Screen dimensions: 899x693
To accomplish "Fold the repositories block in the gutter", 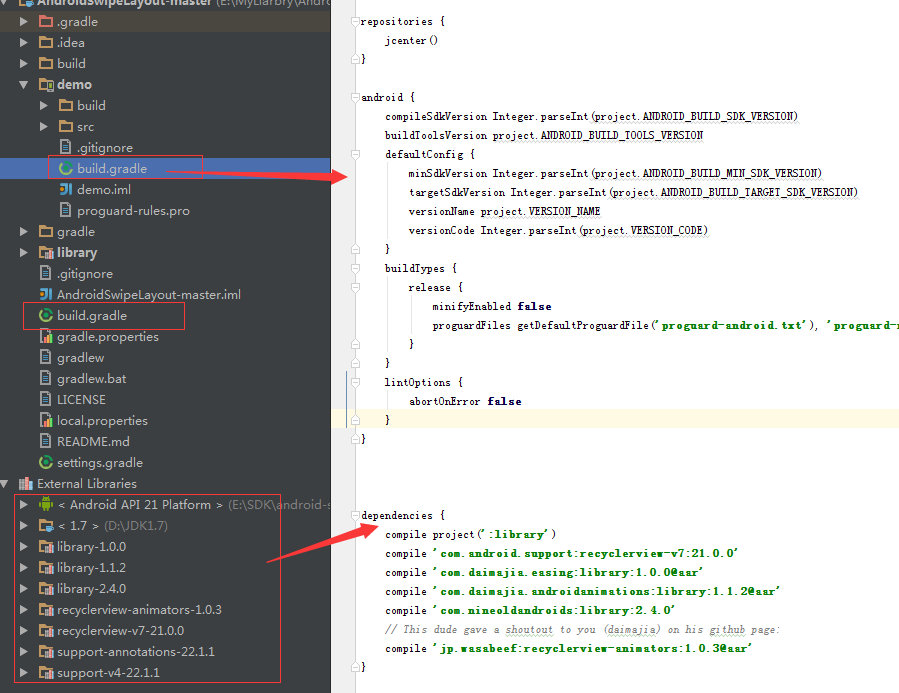I will click(x=355, y=22).
